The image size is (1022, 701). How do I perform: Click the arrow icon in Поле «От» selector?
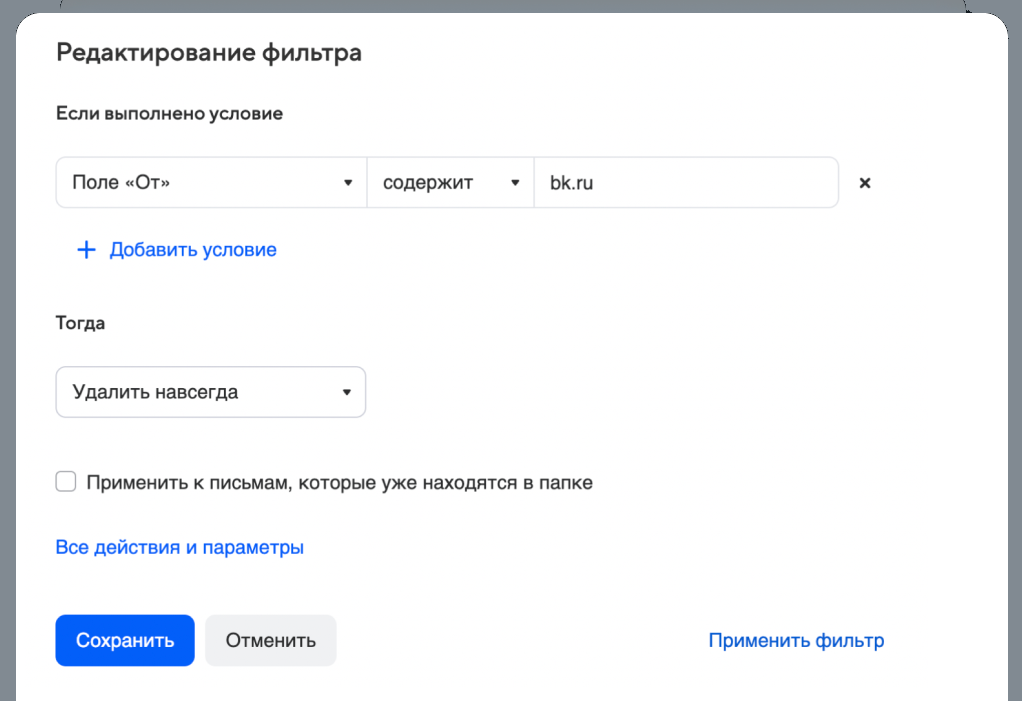(x=348, y=183)
